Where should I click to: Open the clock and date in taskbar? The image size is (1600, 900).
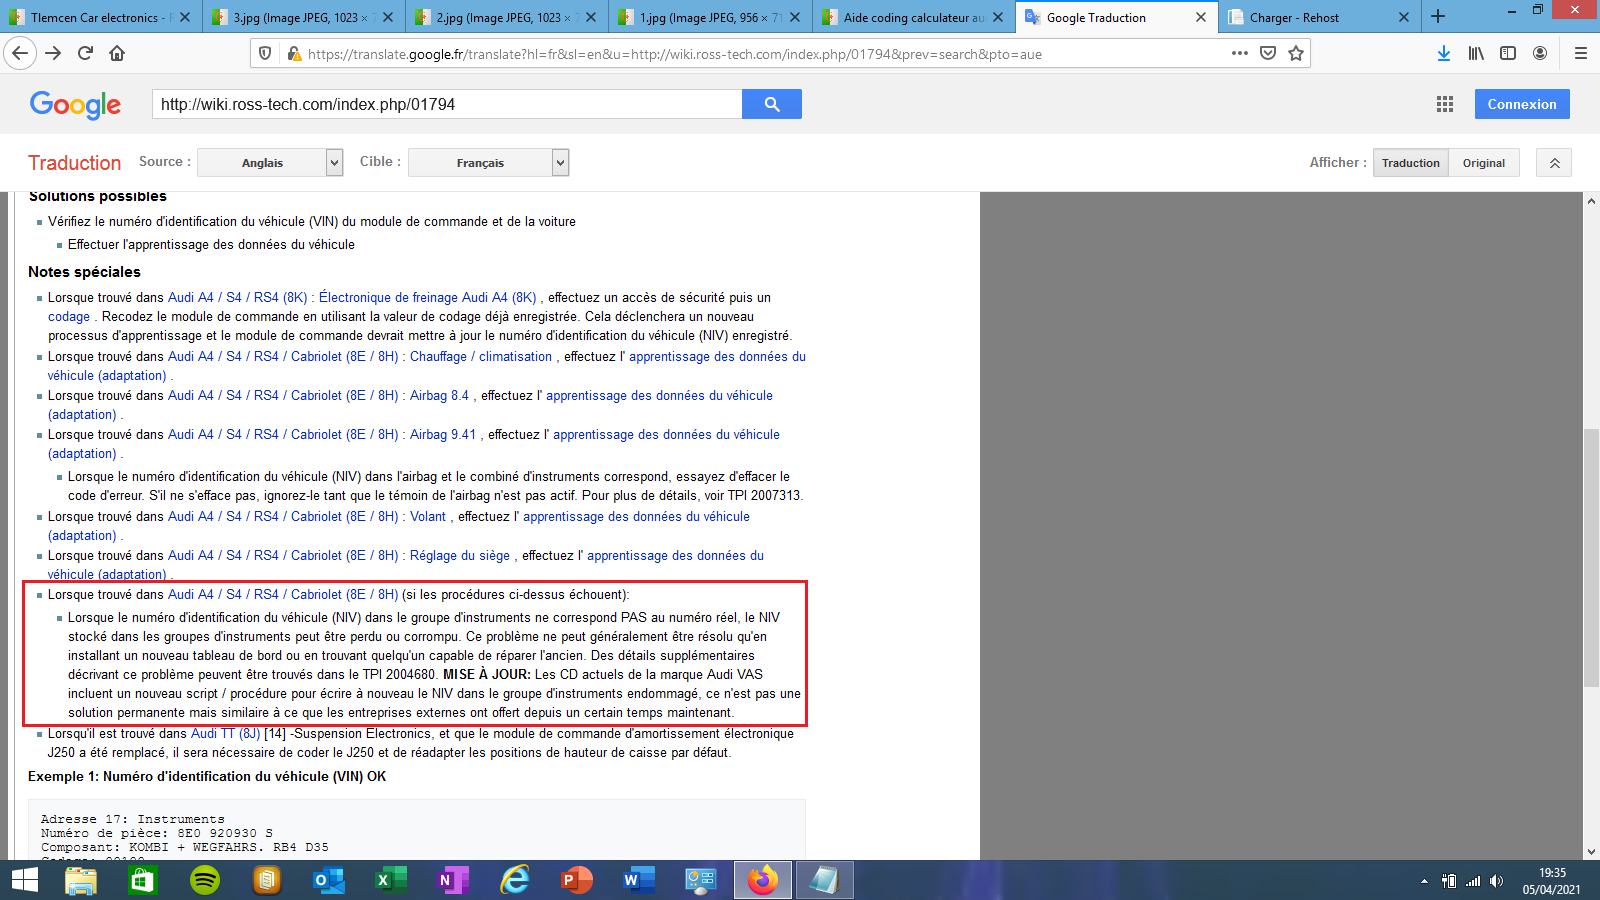(1552, 881)
